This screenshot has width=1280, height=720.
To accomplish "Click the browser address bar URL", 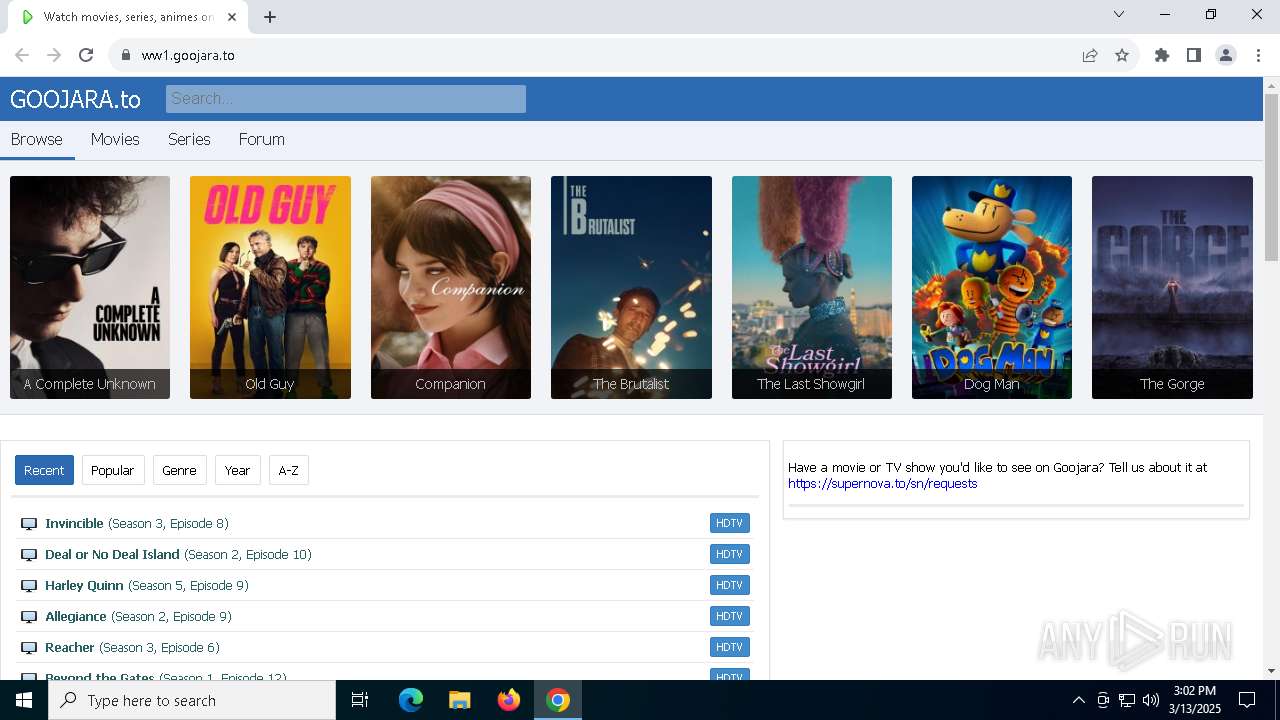I will tap(188, 55).
